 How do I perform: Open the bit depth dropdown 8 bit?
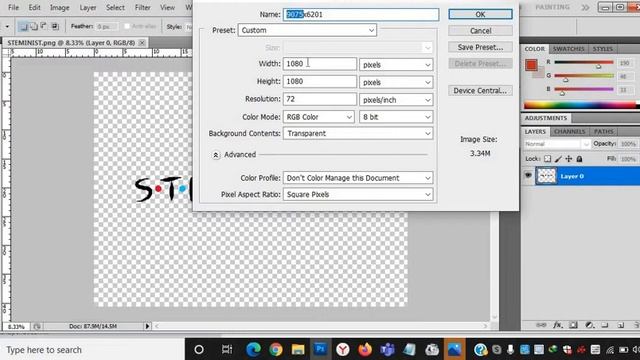(x=396, y=117)
